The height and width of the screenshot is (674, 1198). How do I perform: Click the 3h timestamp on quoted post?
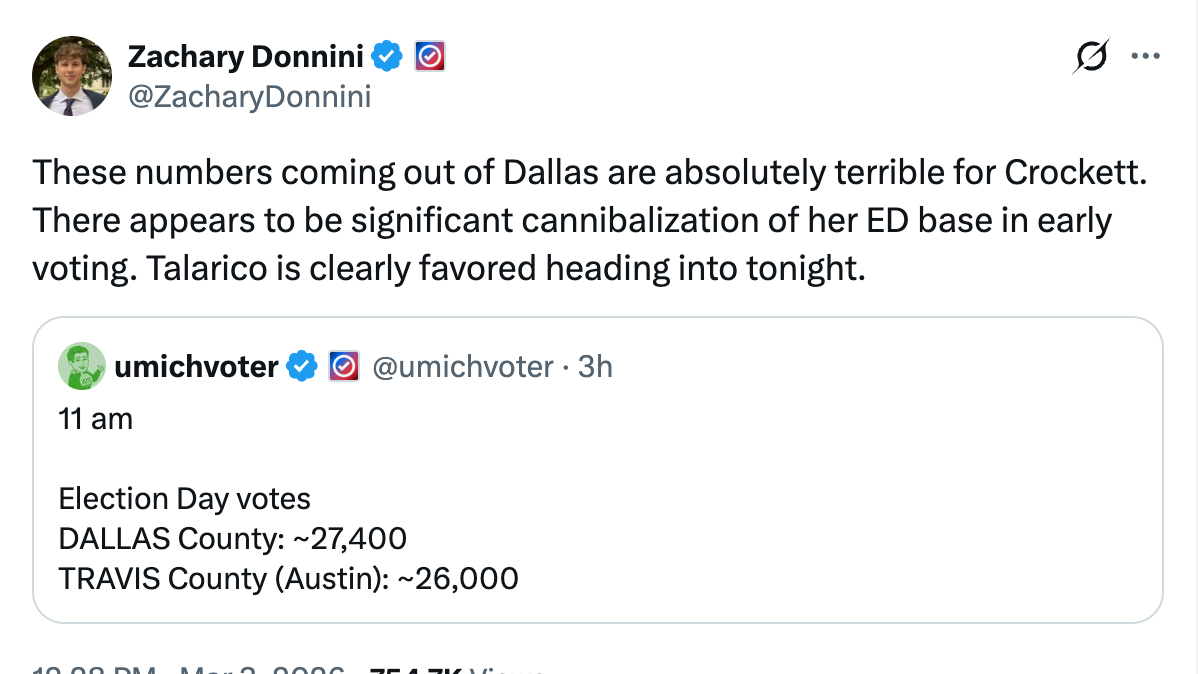595,367
